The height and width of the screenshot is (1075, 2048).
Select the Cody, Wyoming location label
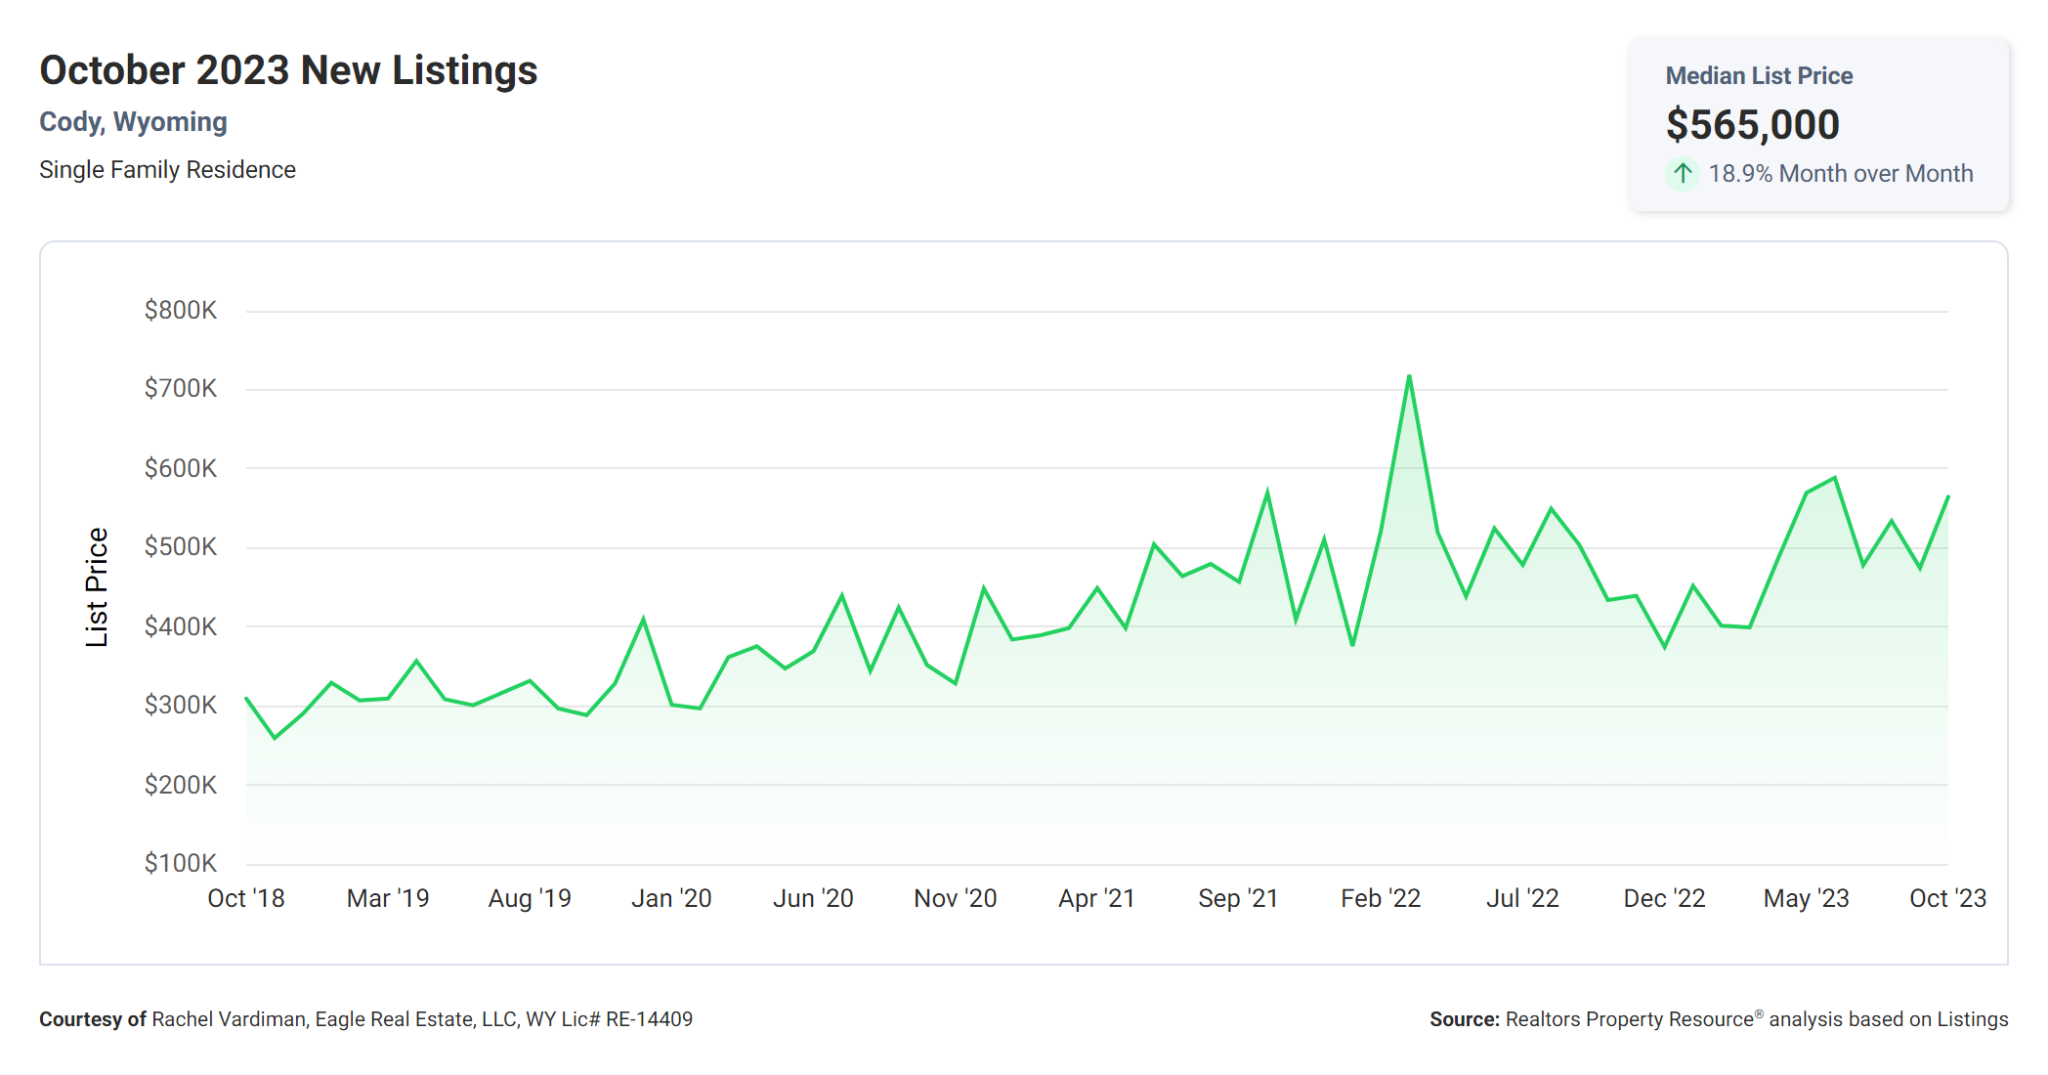(133, 121)
